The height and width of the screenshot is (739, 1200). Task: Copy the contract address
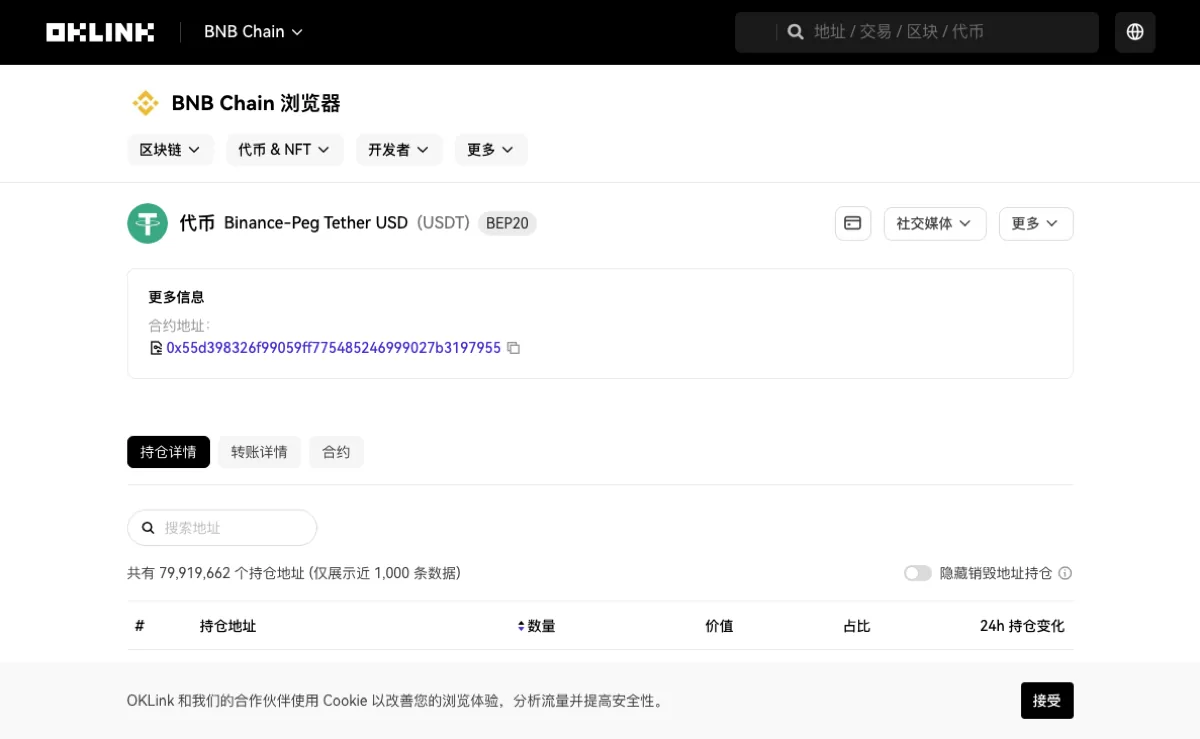514,348
